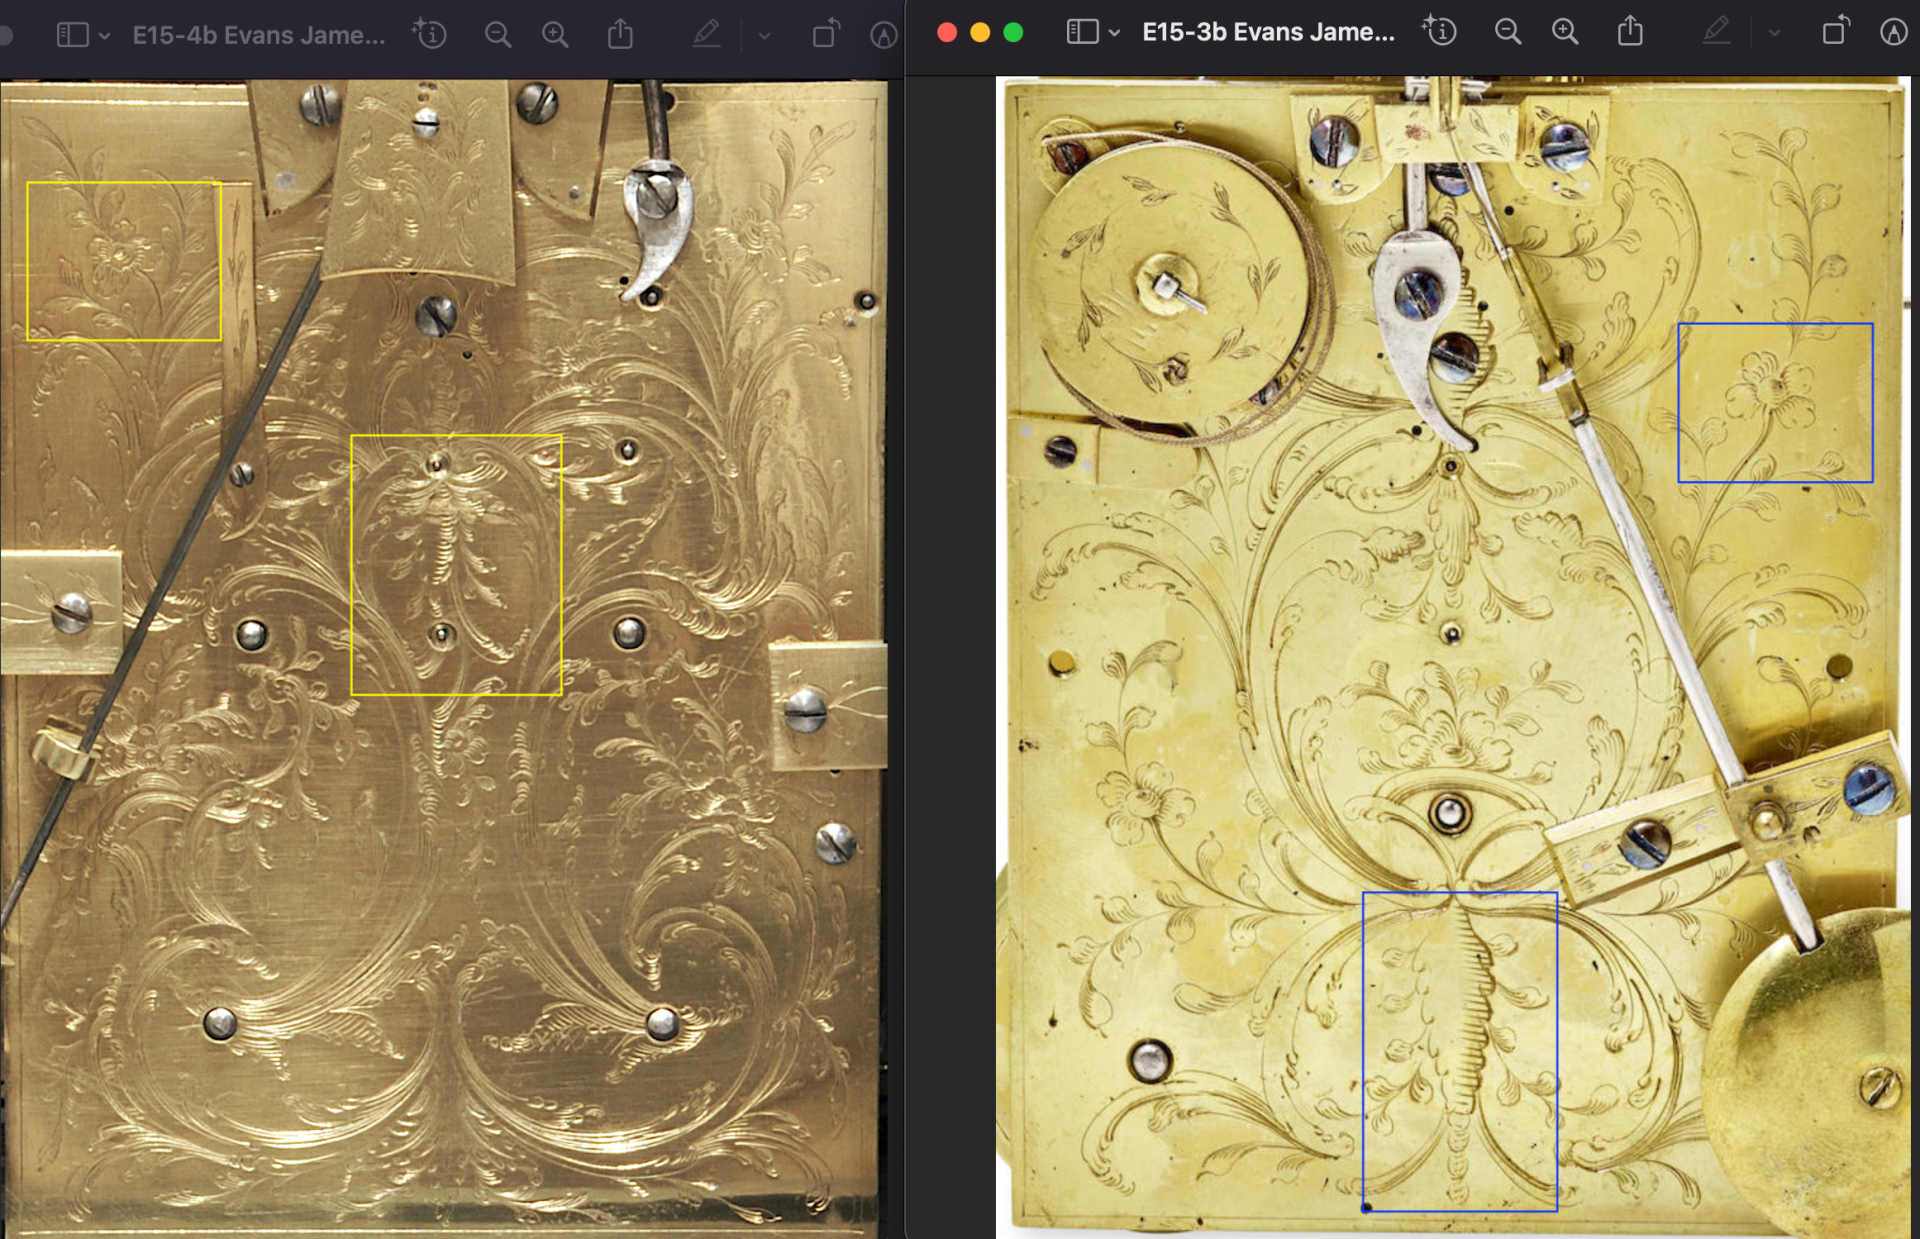This screenshot has width=1920, height=1239.
Task: Click the E15-3b clock backplate image
Action: [x=1453, y=655]
